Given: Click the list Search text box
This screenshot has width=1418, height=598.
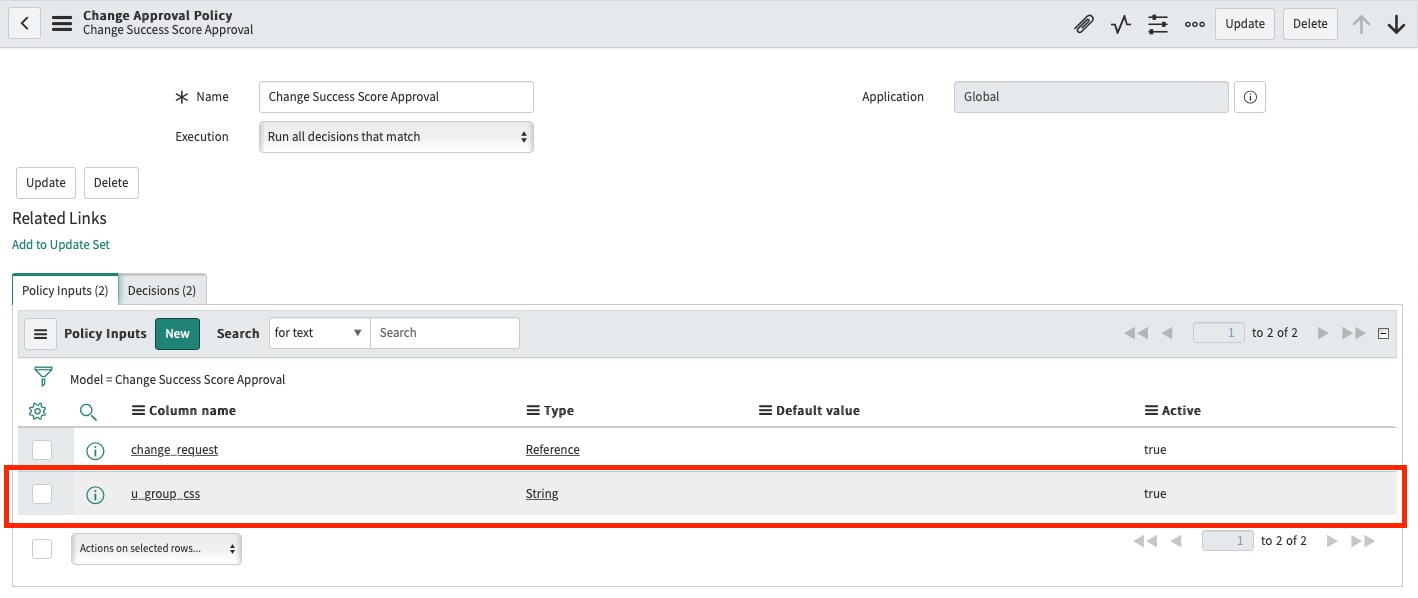Looking at the screenshot, I should tap(445, 333).
